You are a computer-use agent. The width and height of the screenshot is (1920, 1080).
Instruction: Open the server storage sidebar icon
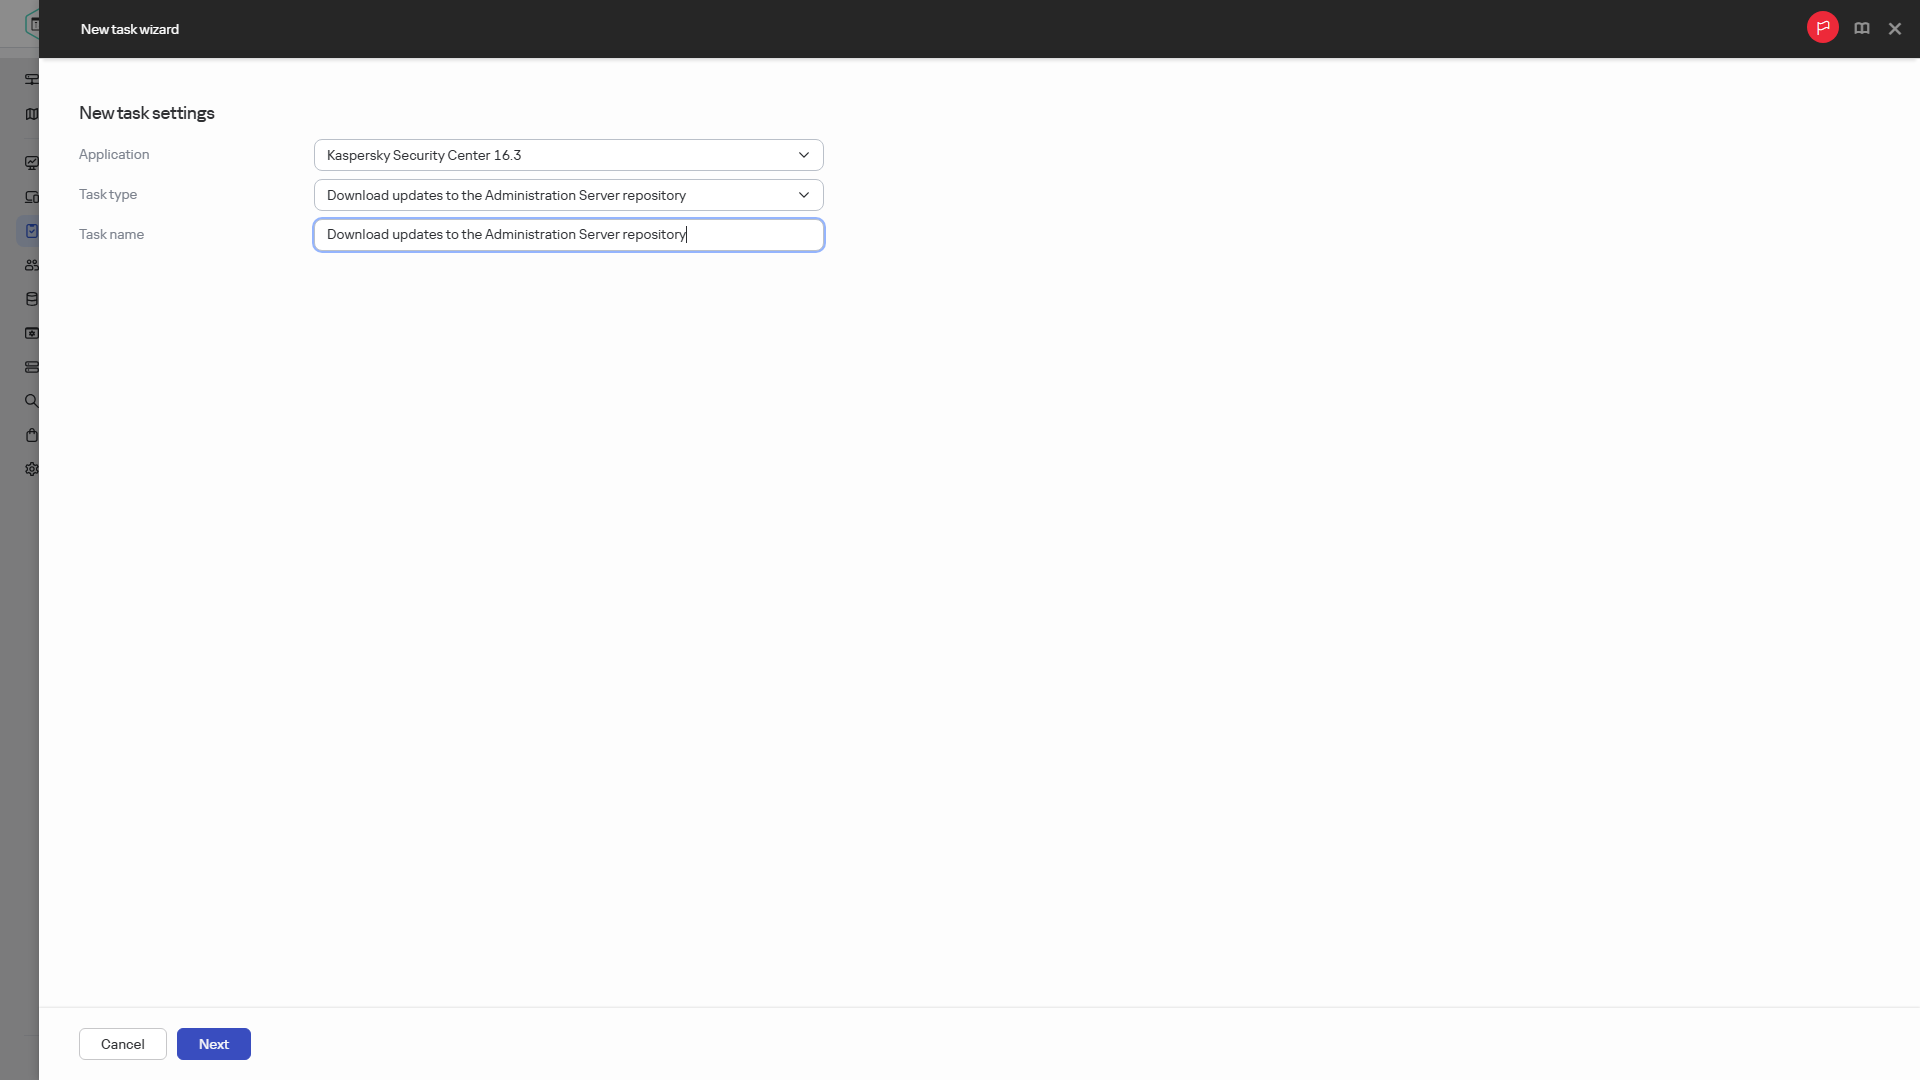tap(32, 367)
